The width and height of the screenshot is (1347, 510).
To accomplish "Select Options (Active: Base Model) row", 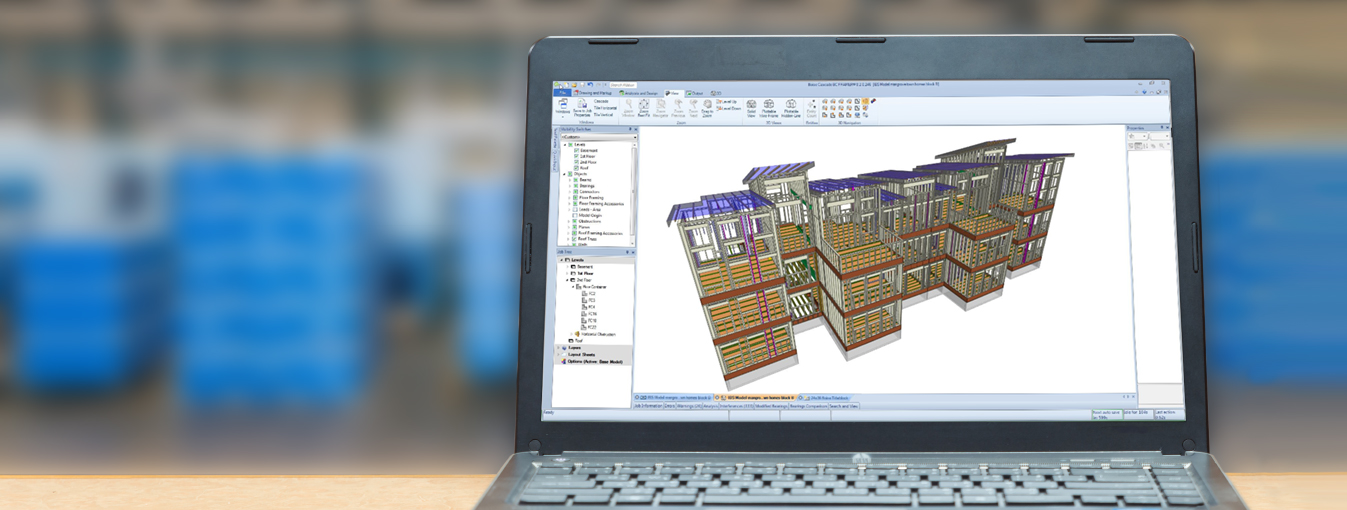I will [x=595, y=361].
